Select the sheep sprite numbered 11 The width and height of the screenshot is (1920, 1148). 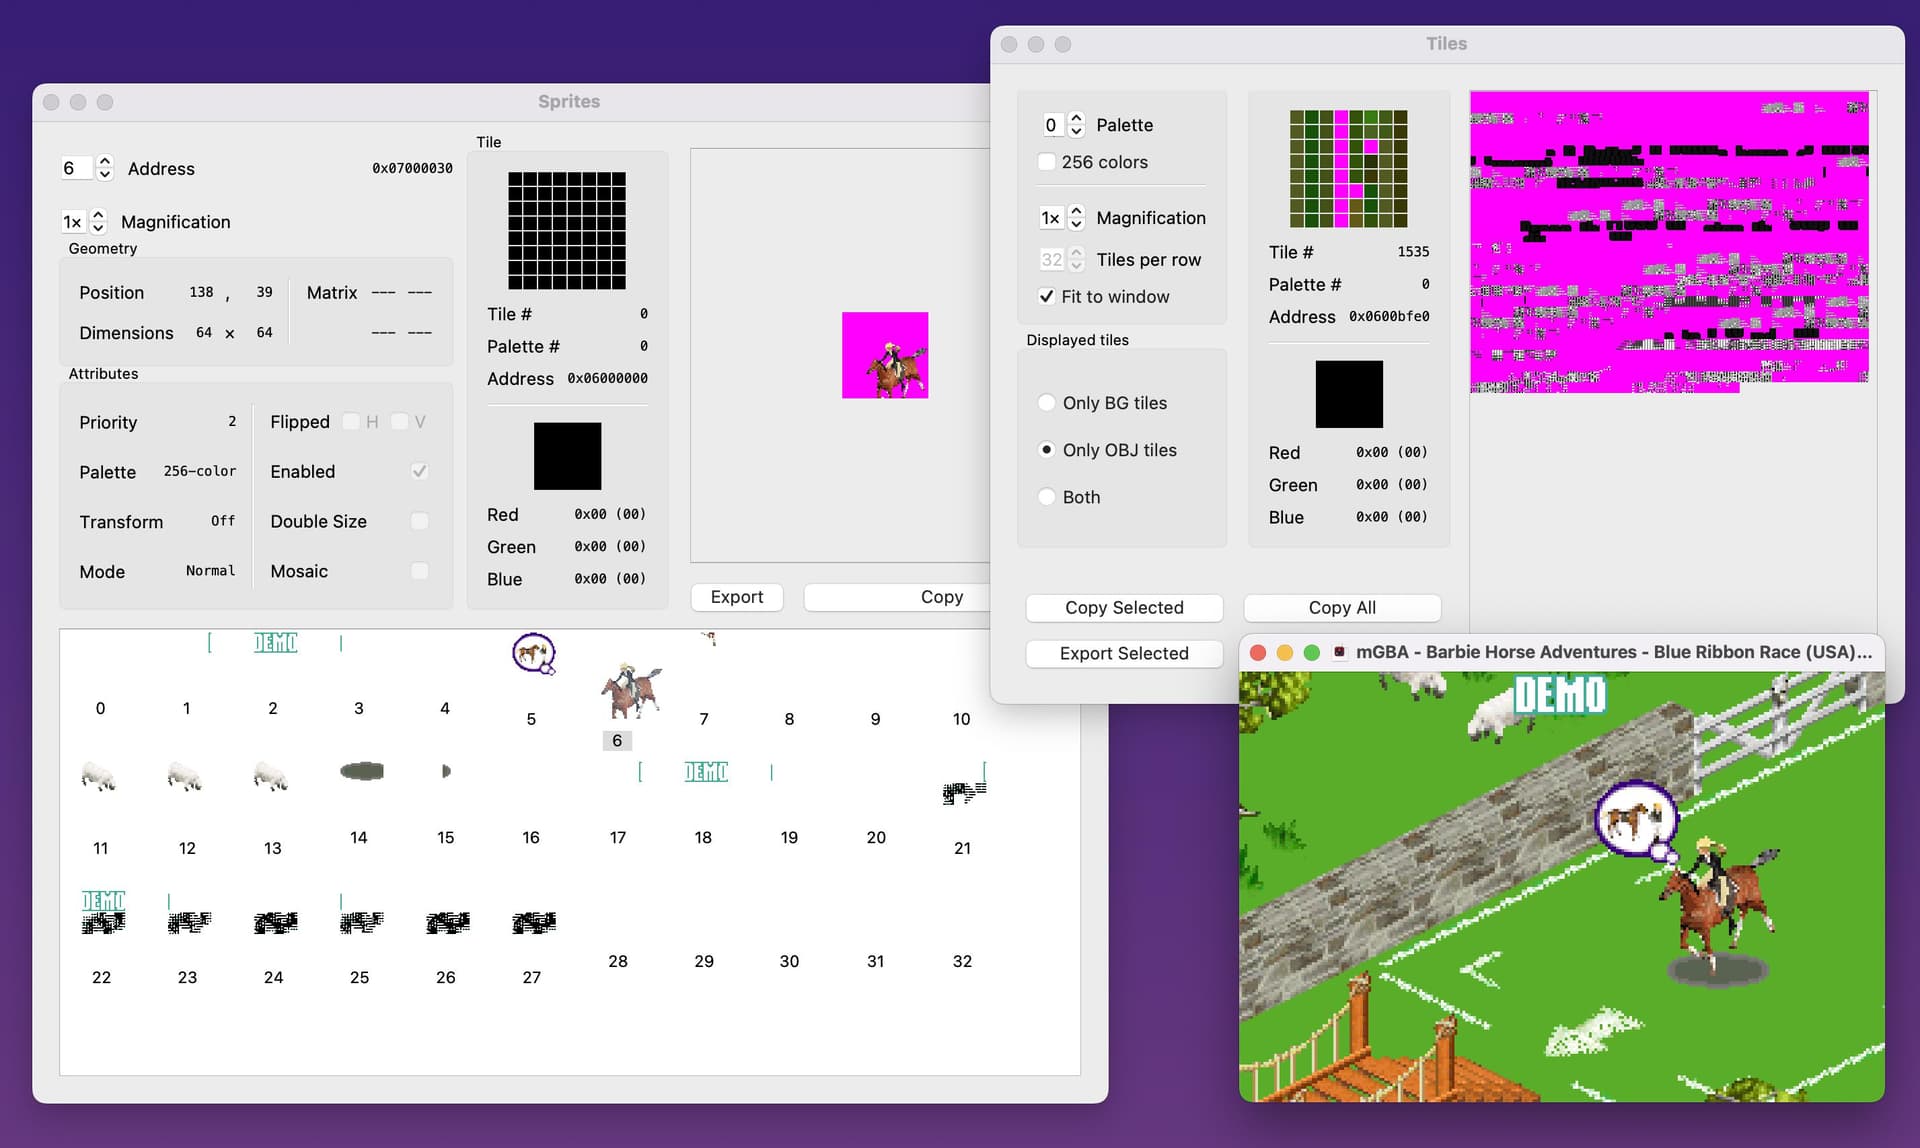pyautogui.click(x=98, y=776)
